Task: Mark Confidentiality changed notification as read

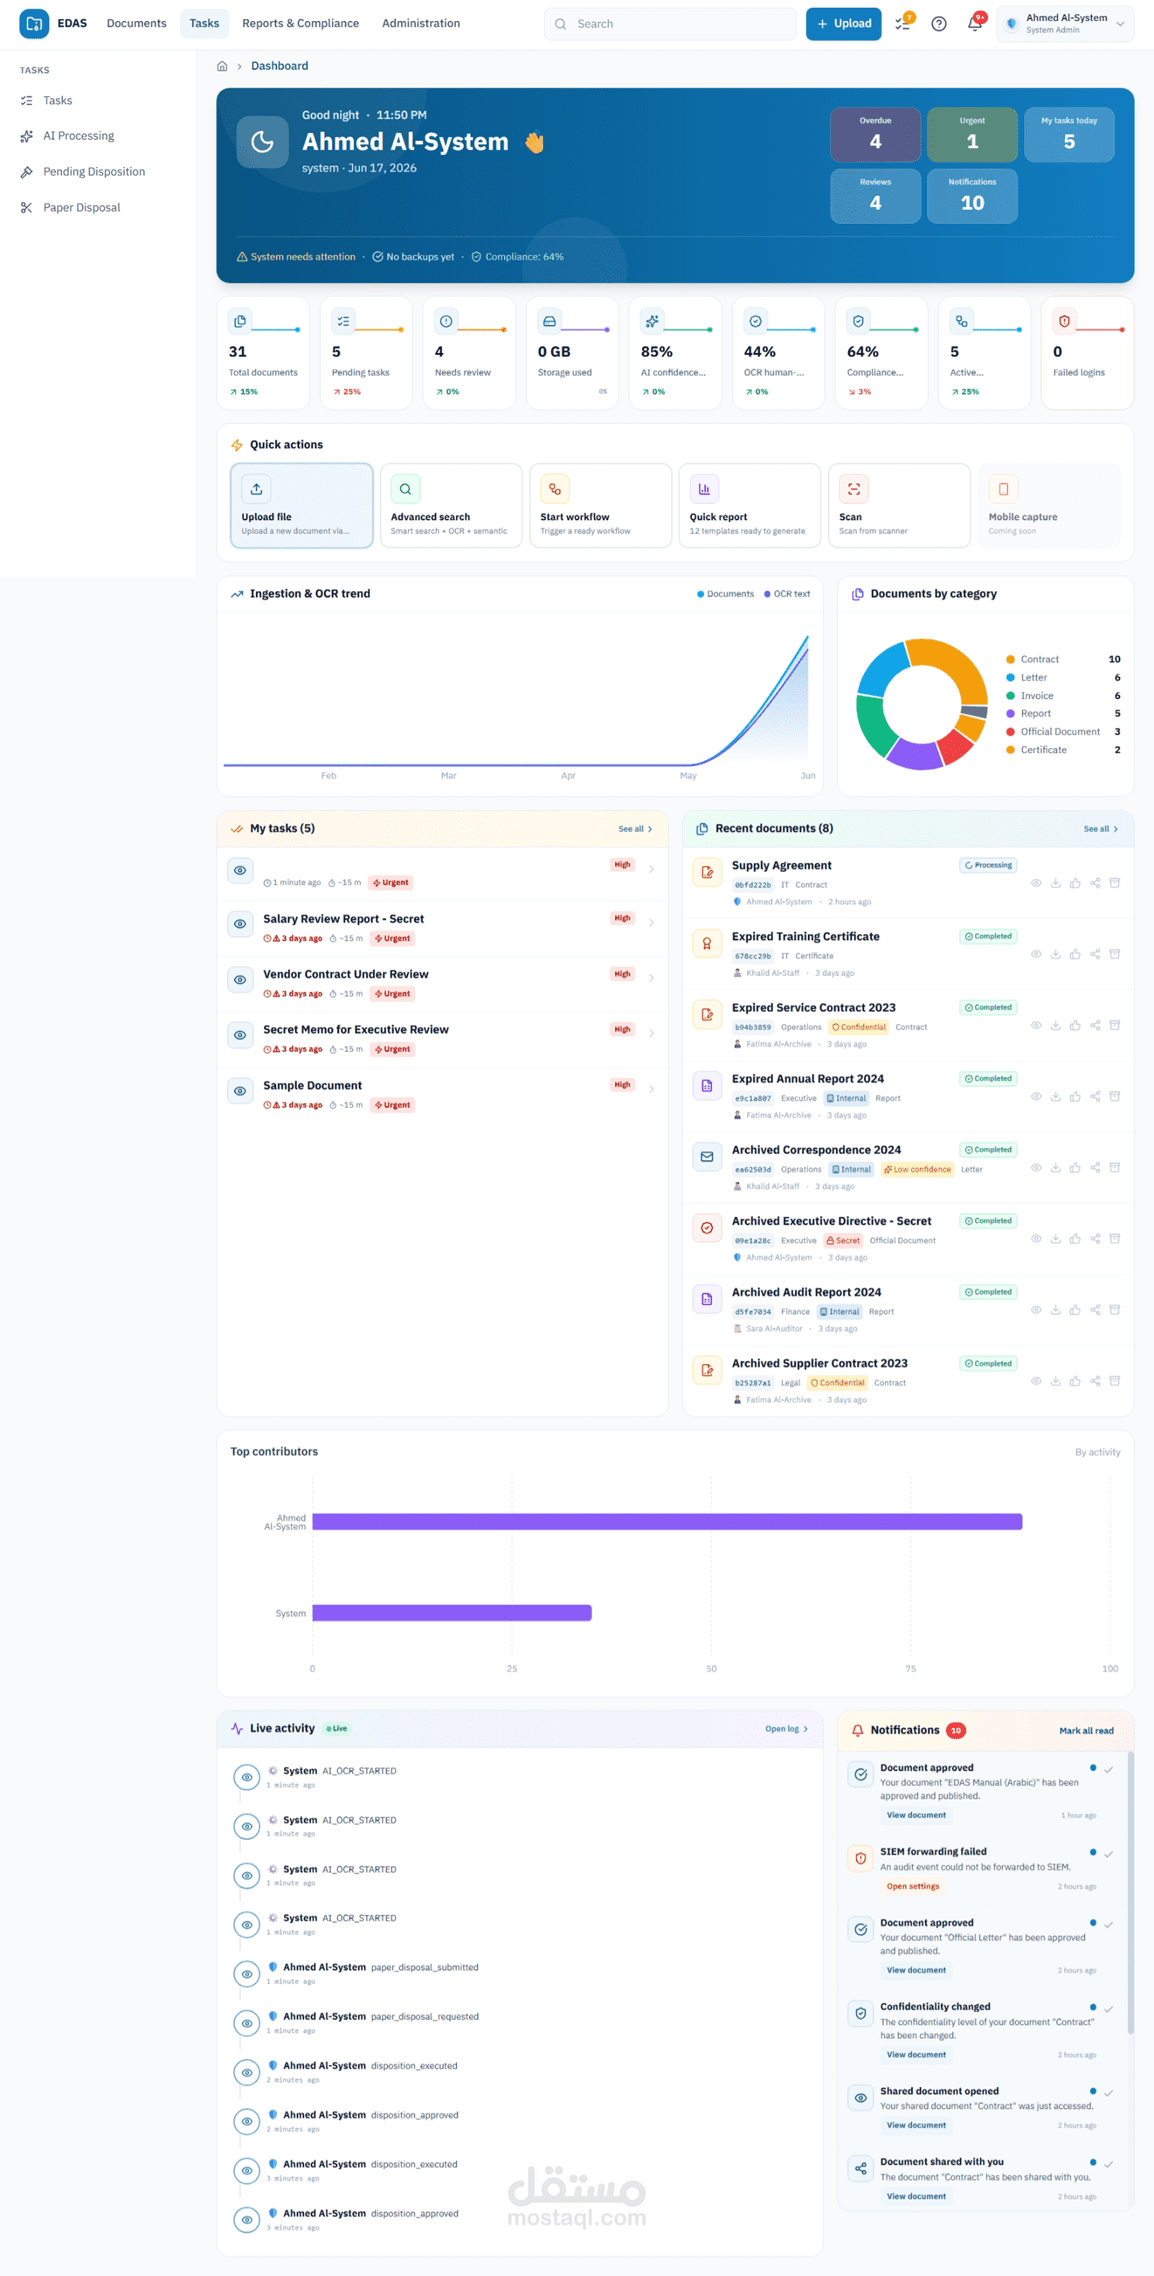Action: coord(1108,2009)
